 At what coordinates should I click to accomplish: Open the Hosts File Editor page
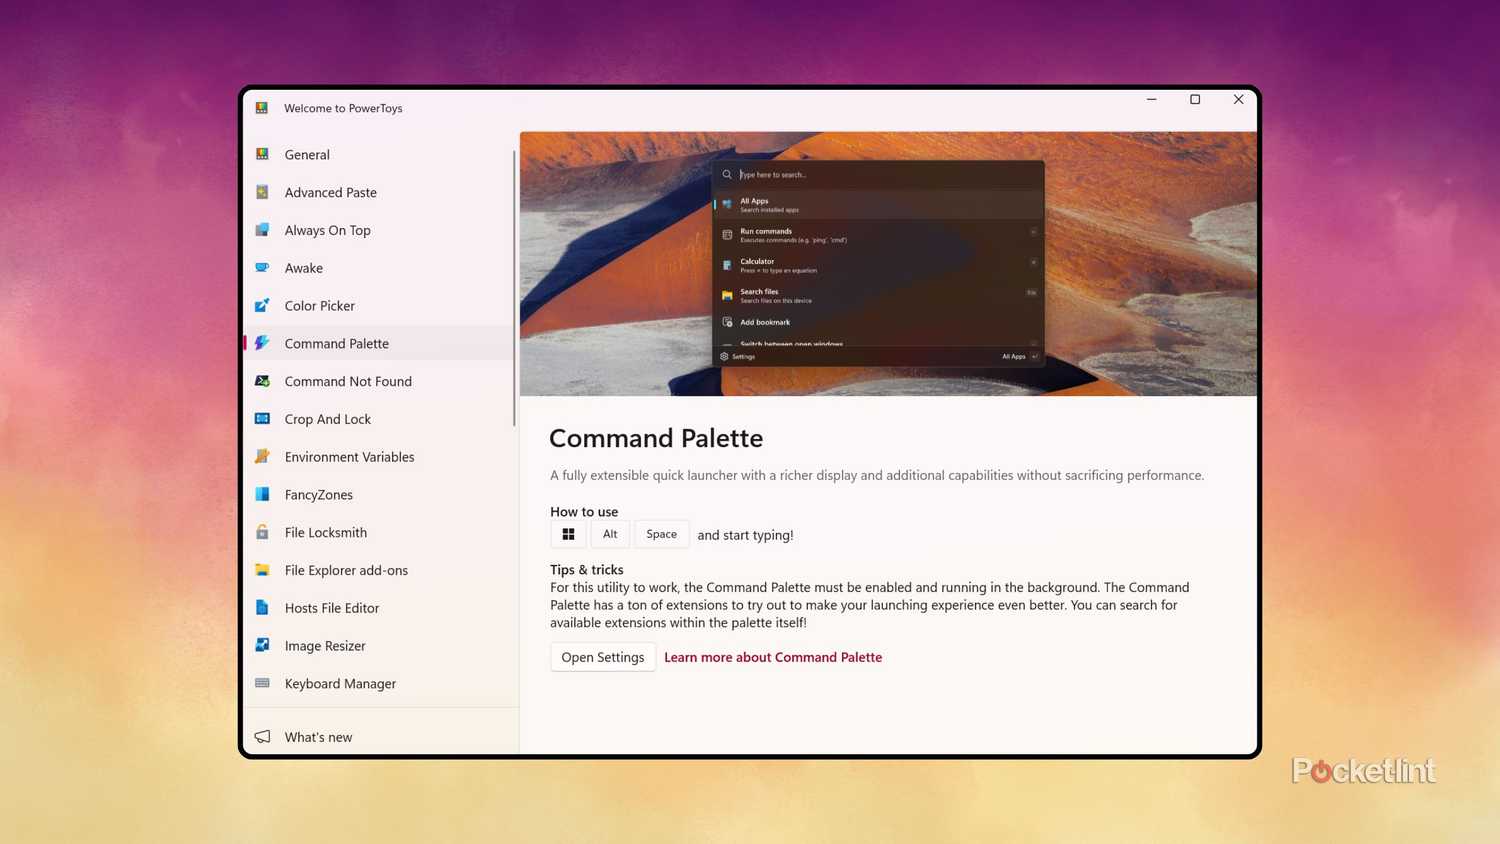click(x=380, y=608)
